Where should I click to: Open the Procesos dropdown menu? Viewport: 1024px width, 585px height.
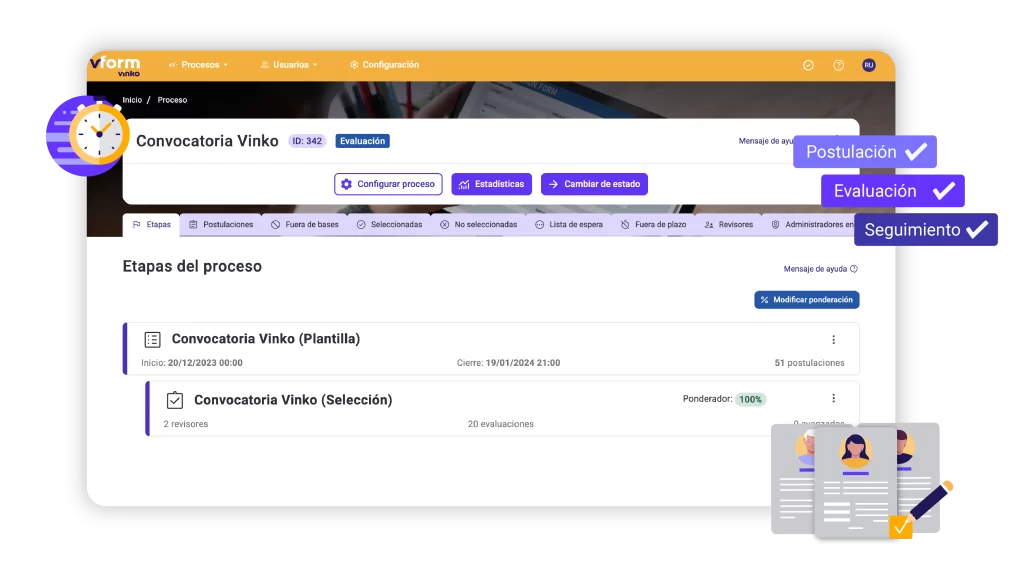coord(199,65)
